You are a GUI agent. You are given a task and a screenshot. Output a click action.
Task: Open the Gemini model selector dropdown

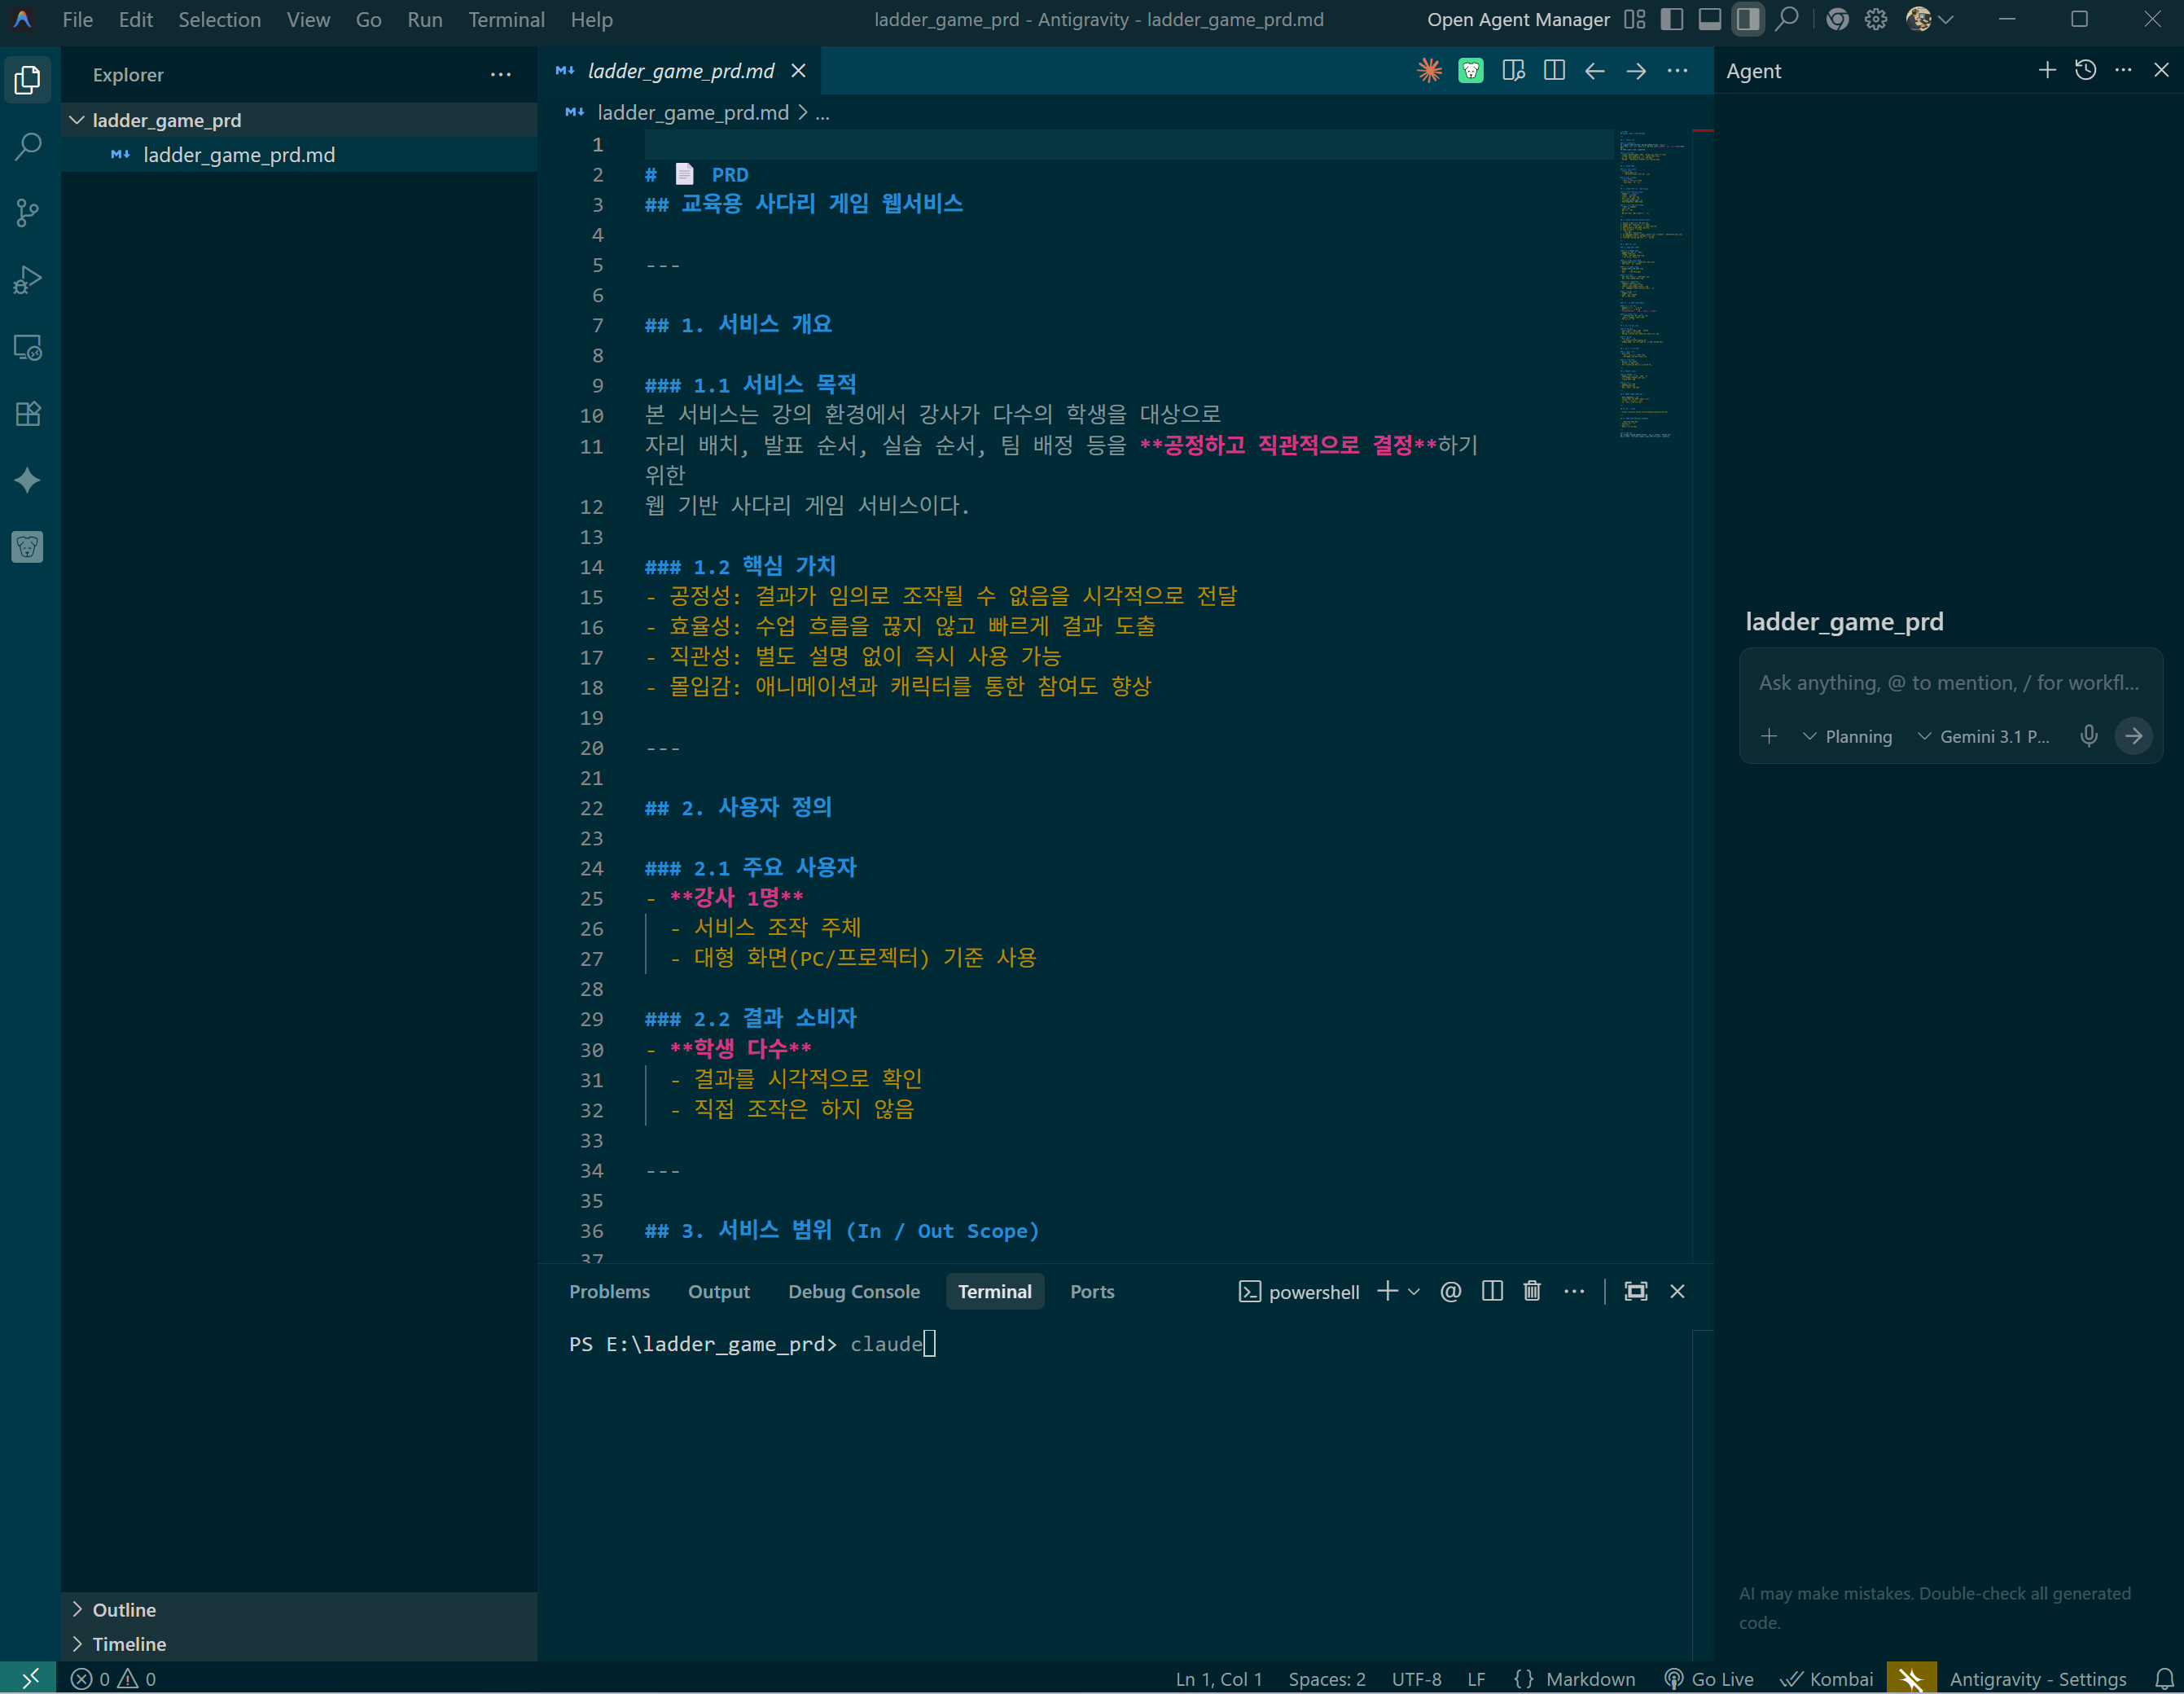click(x=1983, y=736)
